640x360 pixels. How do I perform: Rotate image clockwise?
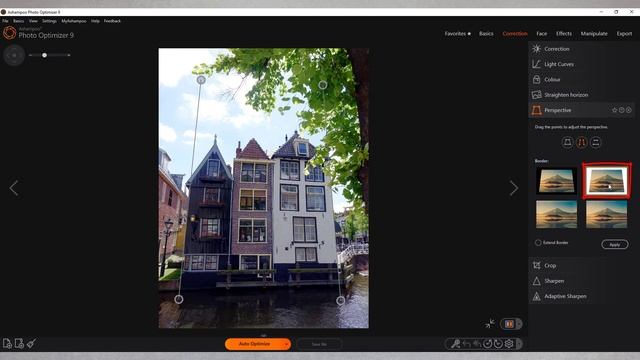point(498,344)
